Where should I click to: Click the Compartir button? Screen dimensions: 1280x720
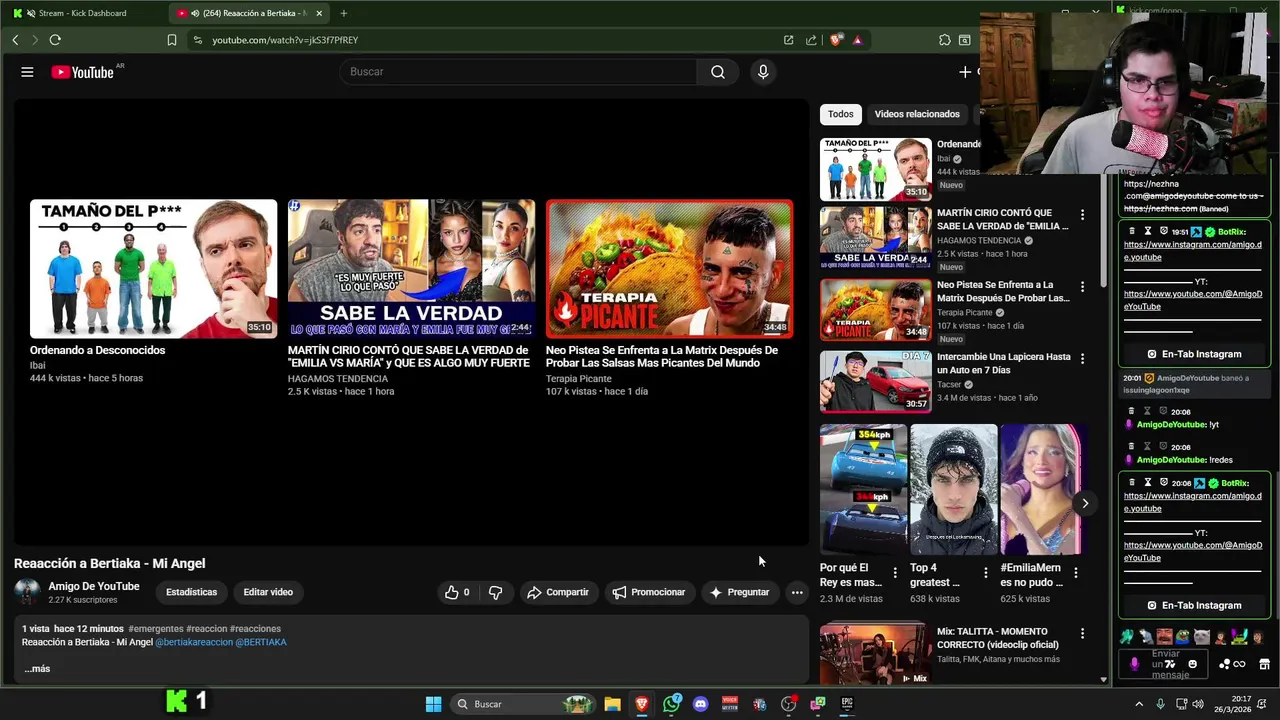click(x=558, y=592)
